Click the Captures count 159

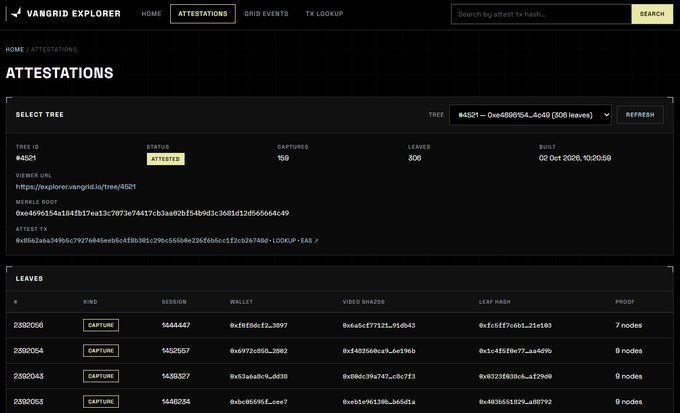pyautogui.click(x=283, y=158)
